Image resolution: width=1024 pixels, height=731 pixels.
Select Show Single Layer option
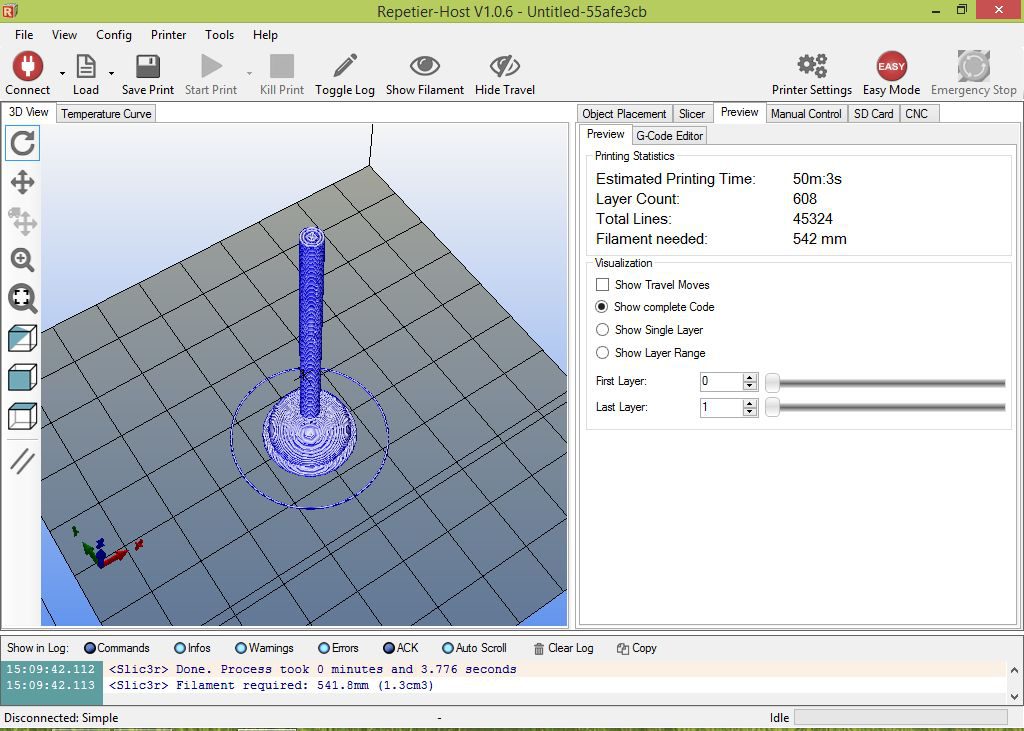point(602,330)
